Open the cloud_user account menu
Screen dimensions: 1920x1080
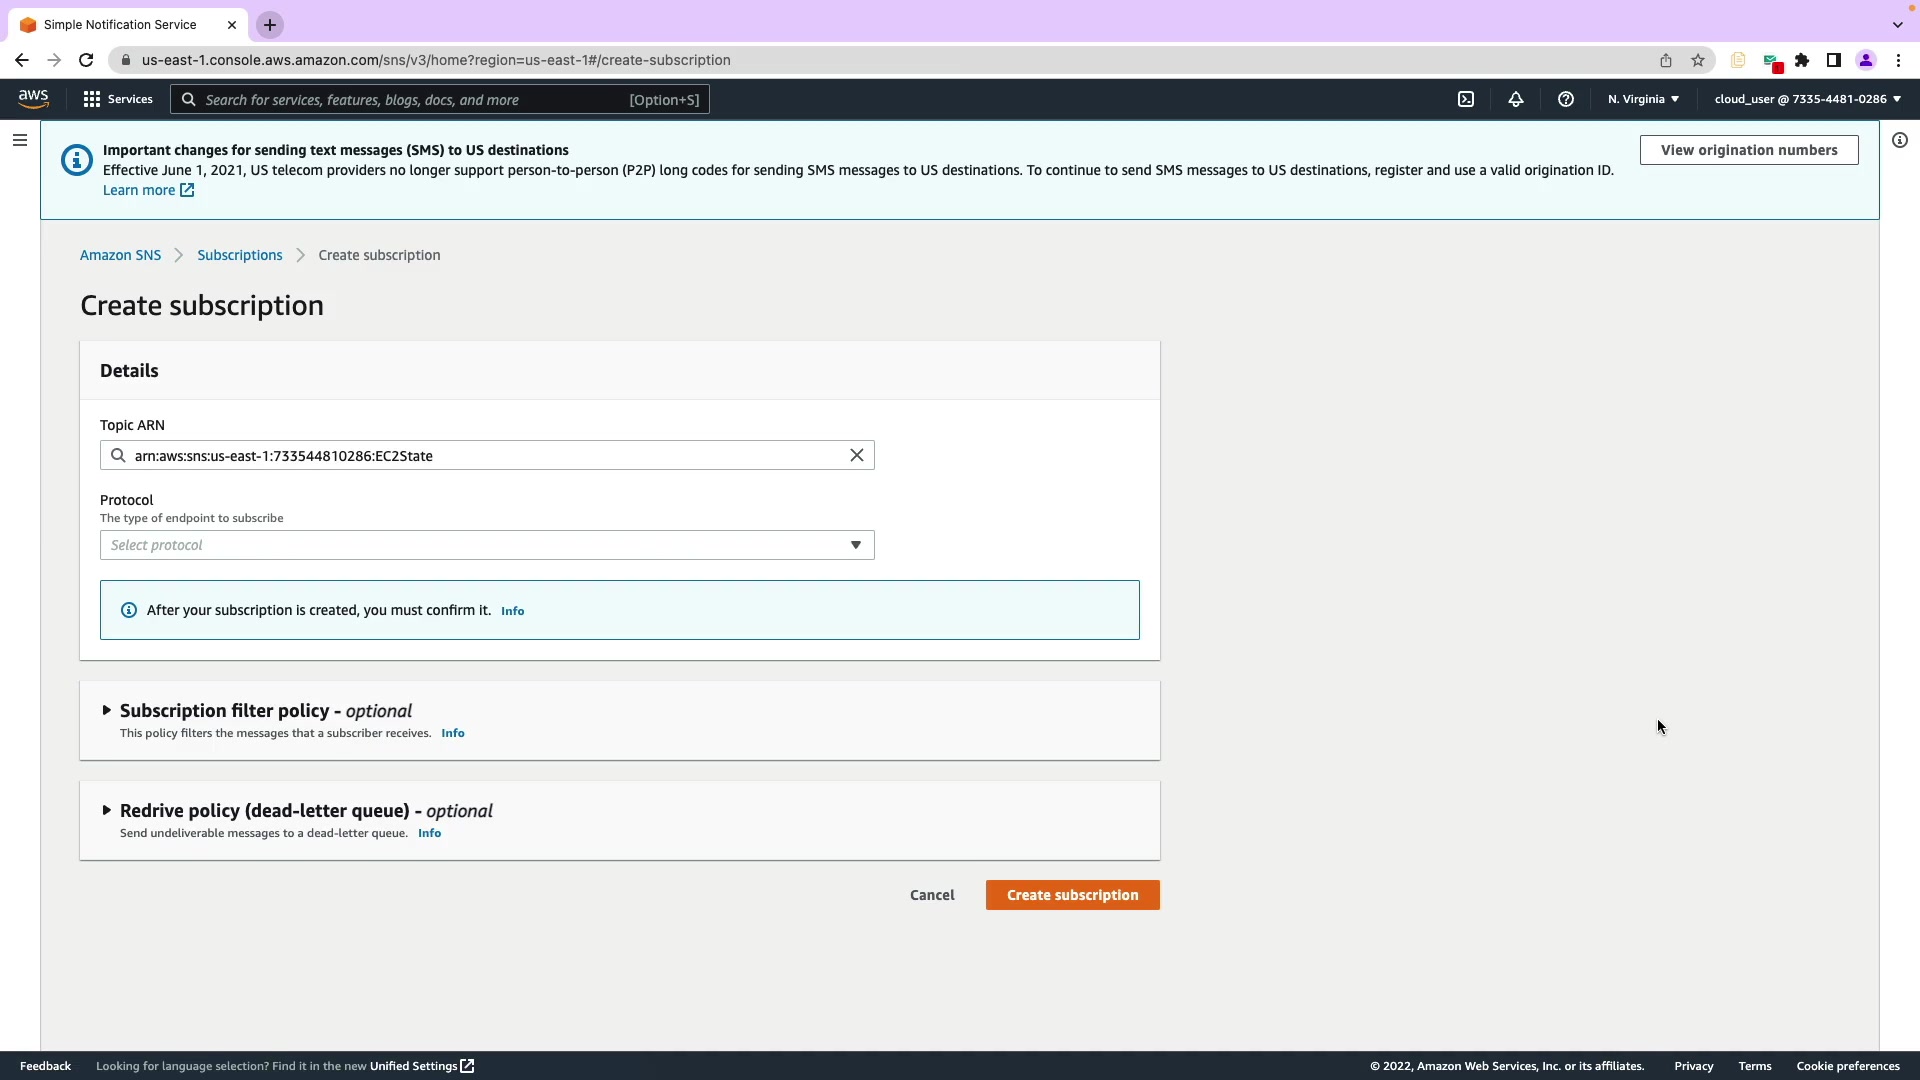(x=1807, y=99)
